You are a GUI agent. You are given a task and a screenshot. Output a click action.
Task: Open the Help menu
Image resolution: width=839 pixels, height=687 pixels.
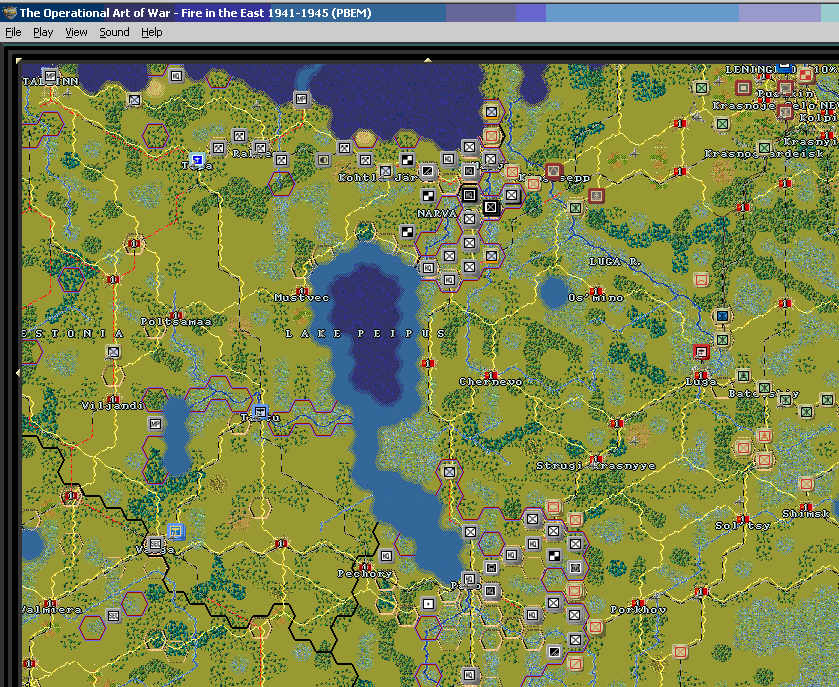point(151,32)
